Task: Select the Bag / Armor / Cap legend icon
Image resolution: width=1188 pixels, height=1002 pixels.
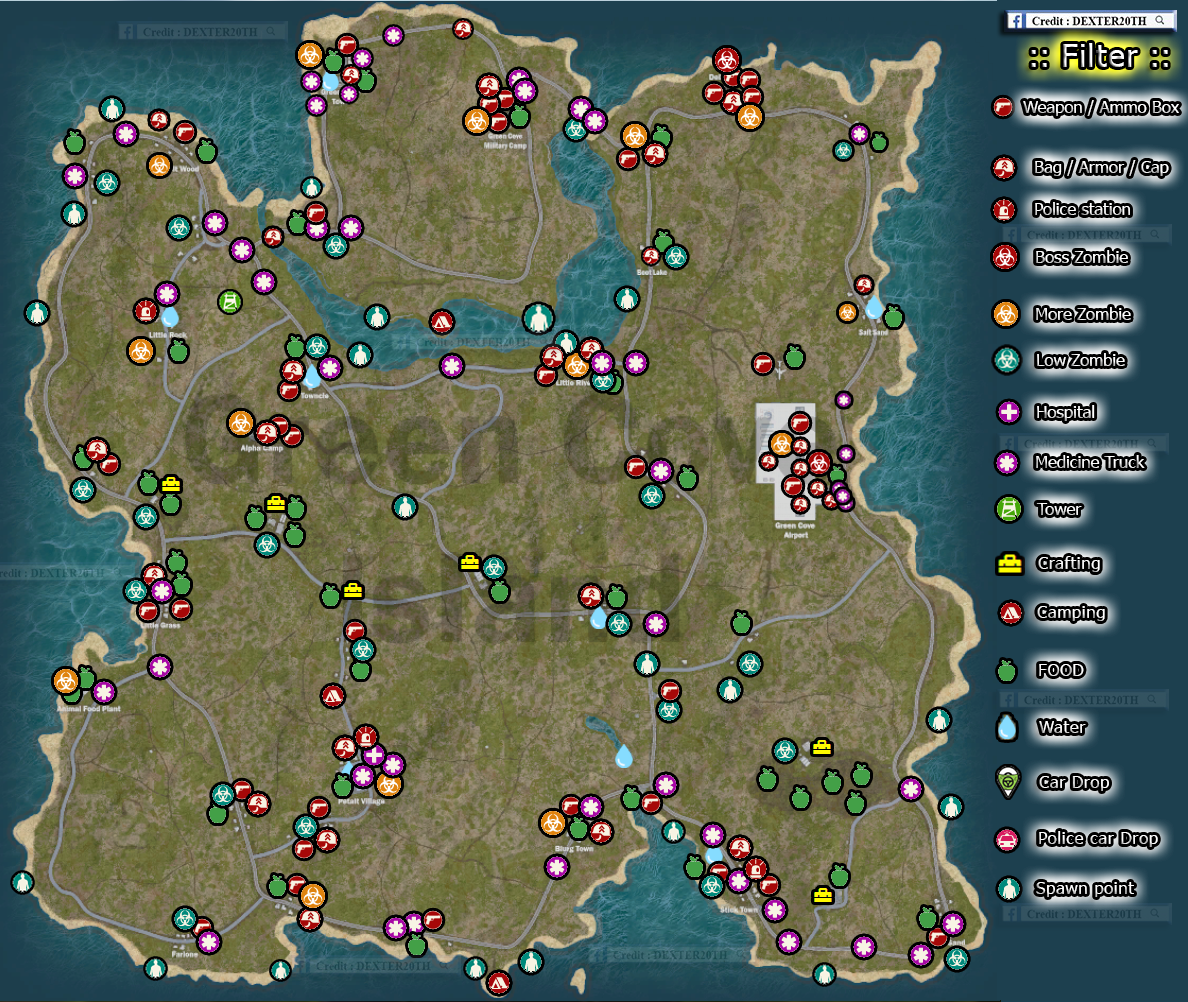Action: coord(1004,167)
